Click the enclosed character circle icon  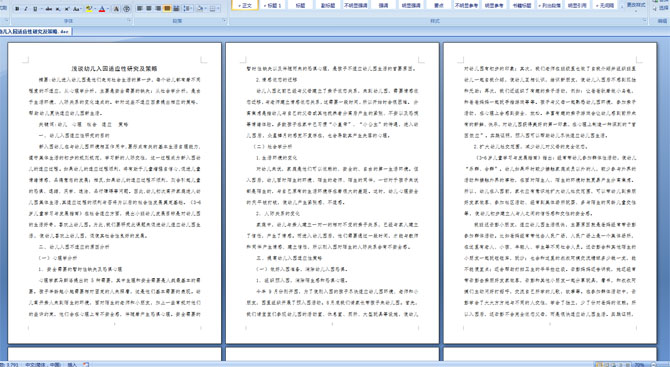pyautogui.click(x=126, y=9)
